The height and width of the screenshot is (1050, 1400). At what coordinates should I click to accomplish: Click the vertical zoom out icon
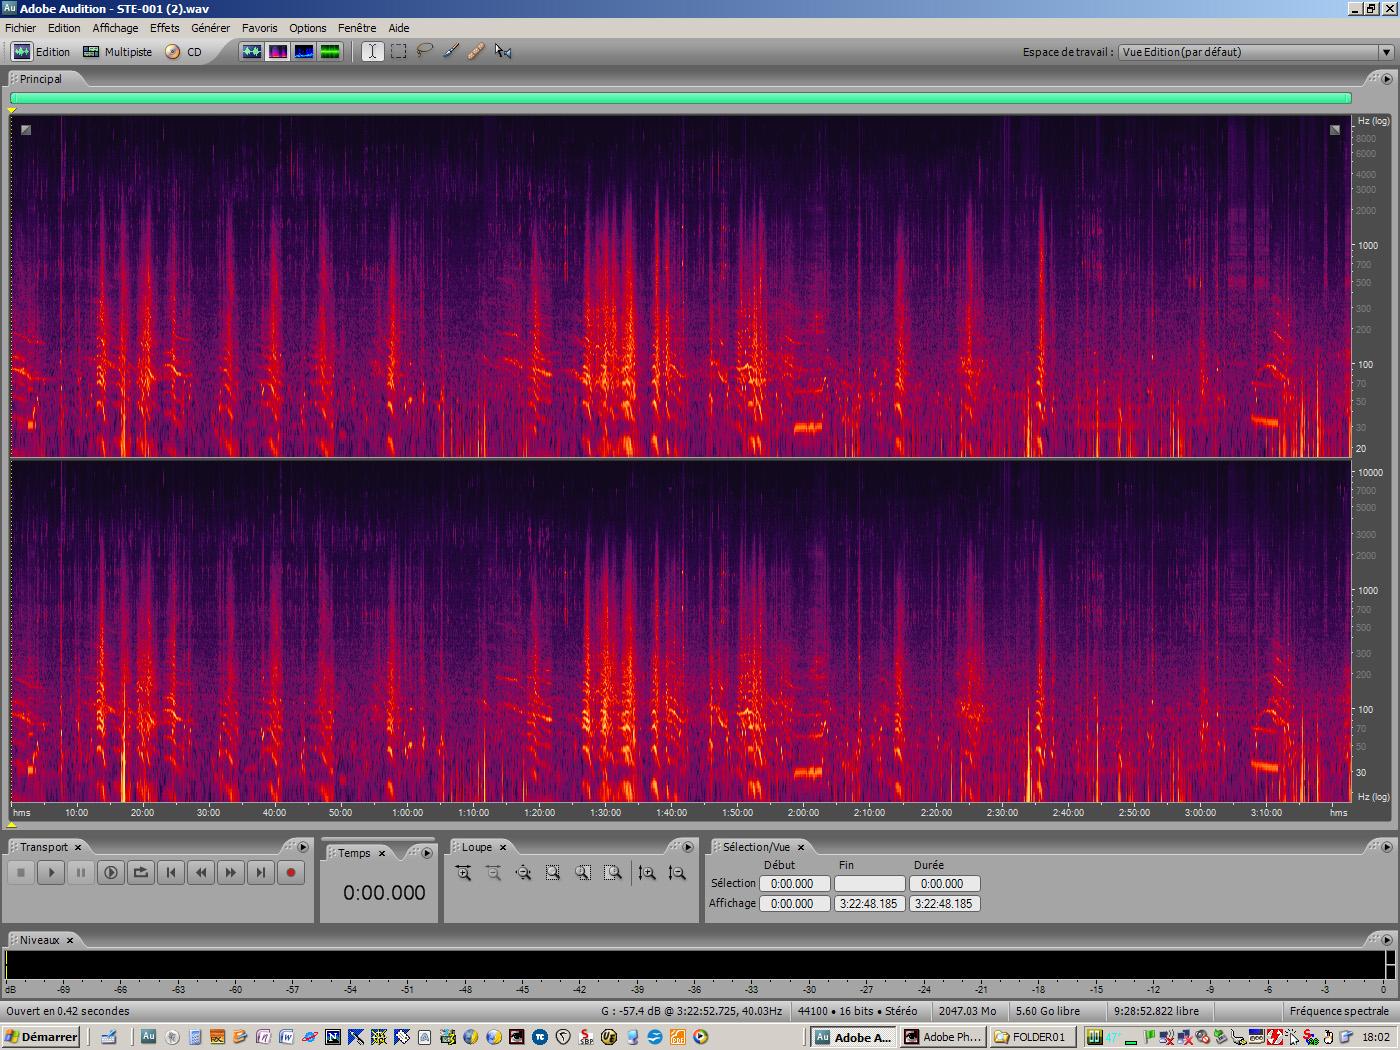pyautogui.click(x=677, y=872)
